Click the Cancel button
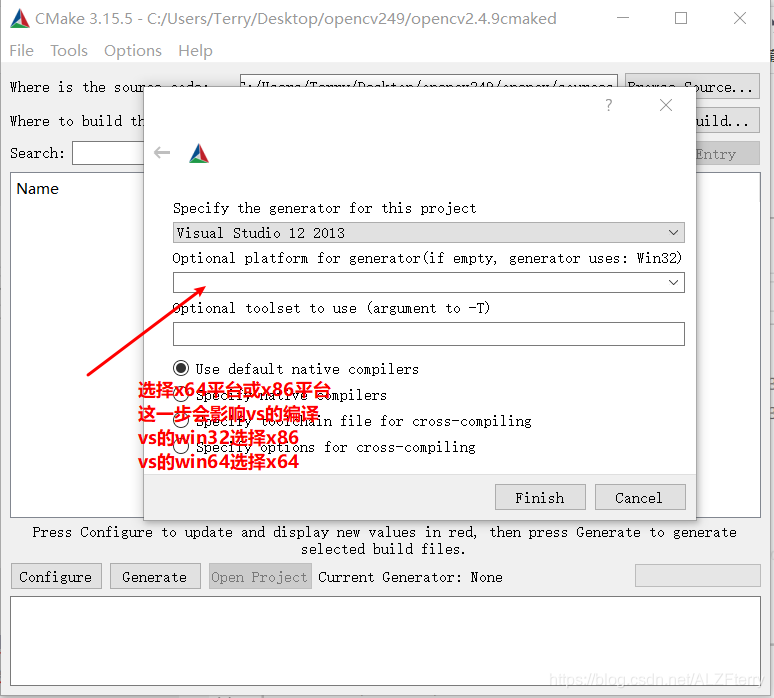Viewport: 774px width, 698px height. [640, 497]
